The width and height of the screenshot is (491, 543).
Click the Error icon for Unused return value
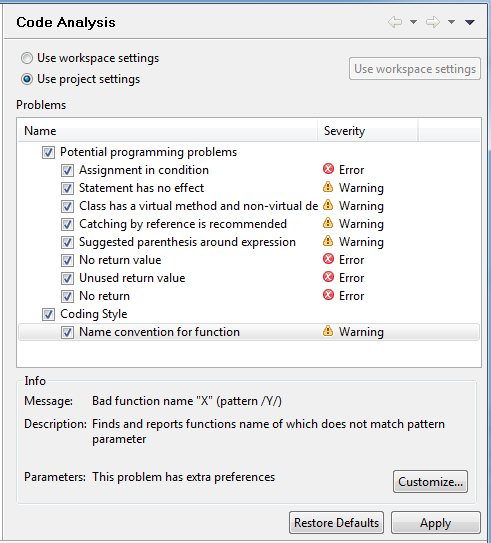coord(328,277)
